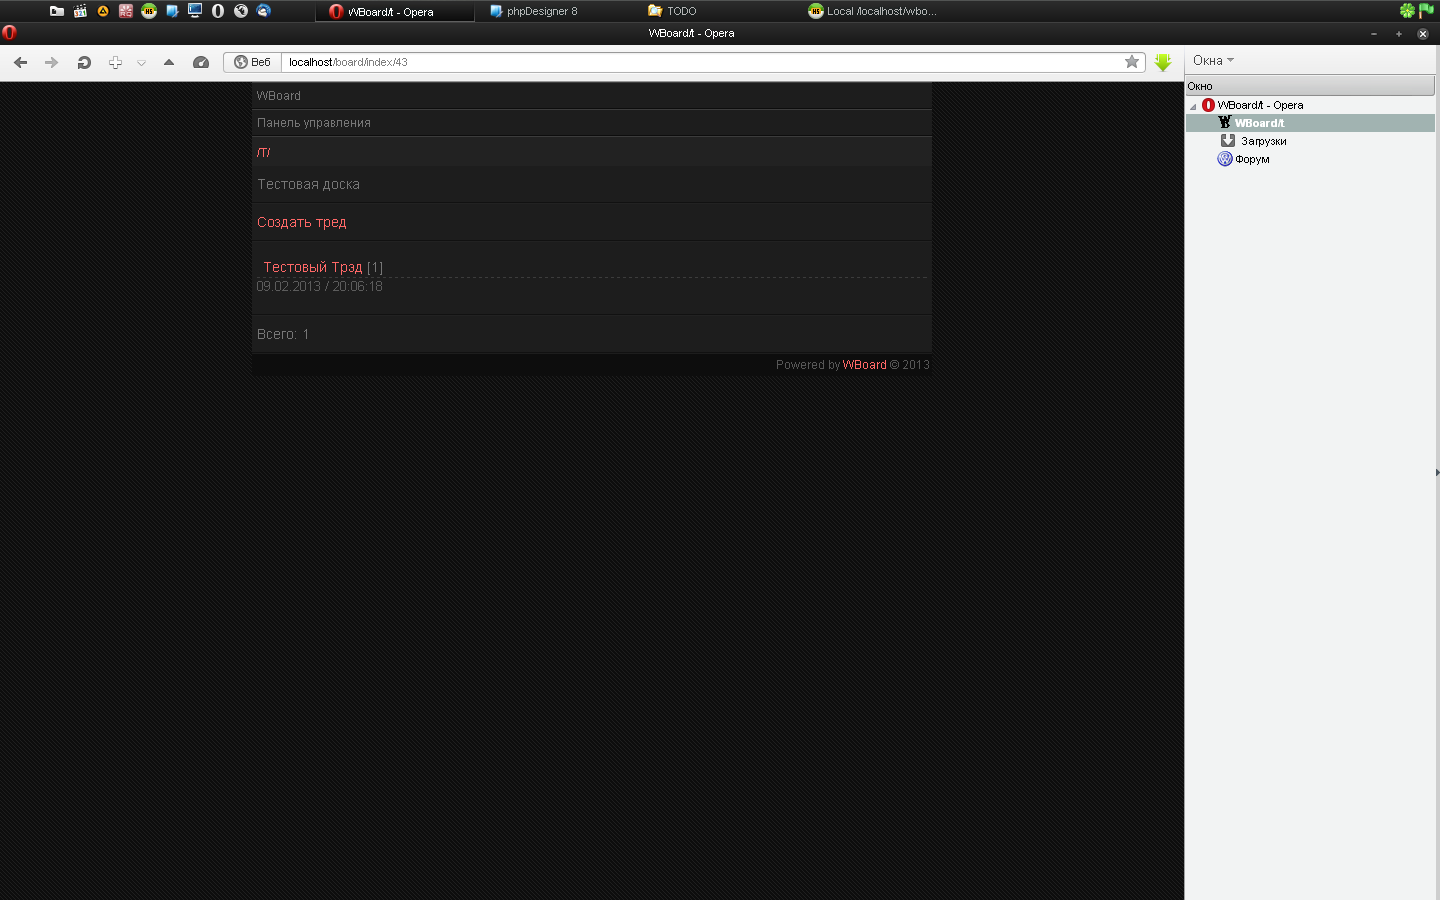Click the folder icon in the quick launch
Screen dimensions: 1440x900
pos(57,11)
